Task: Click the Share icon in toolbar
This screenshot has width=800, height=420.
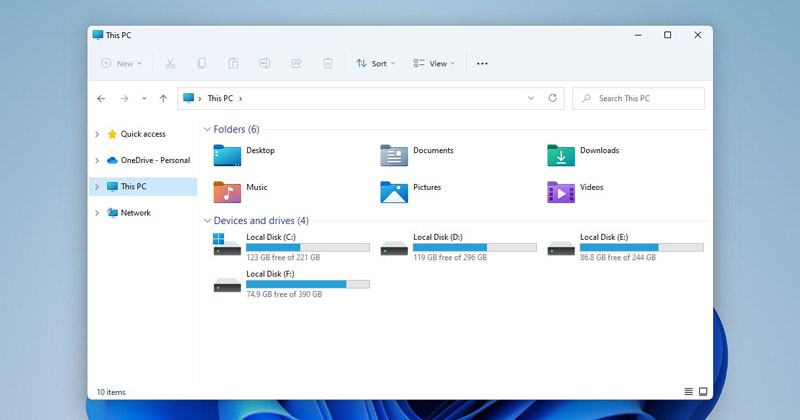Action: [296, 63]
